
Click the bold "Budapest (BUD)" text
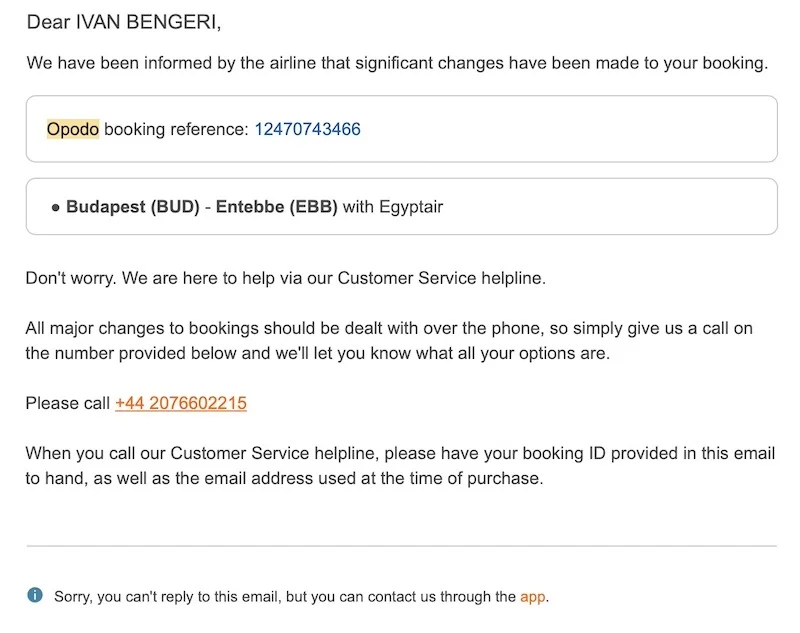pos(132,207)
